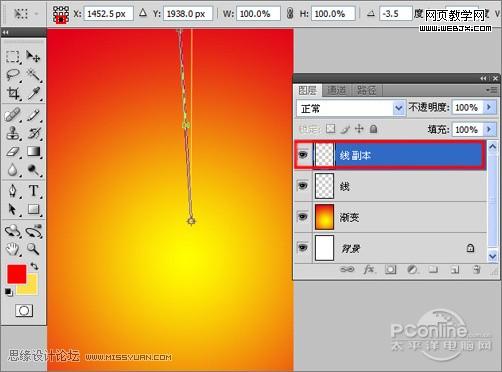Select the Rectangular Marquee tool
The width and height of the screenshot is (502, 372).
tap(13, 56)
